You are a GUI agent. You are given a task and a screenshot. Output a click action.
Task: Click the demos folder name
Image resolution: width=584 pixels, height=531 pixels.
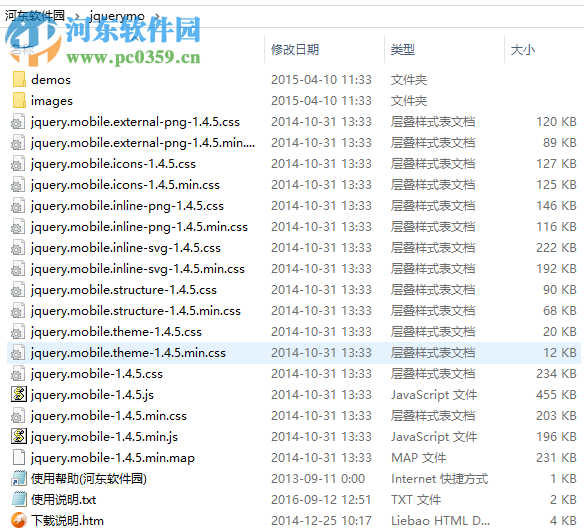tap(51, 80)
